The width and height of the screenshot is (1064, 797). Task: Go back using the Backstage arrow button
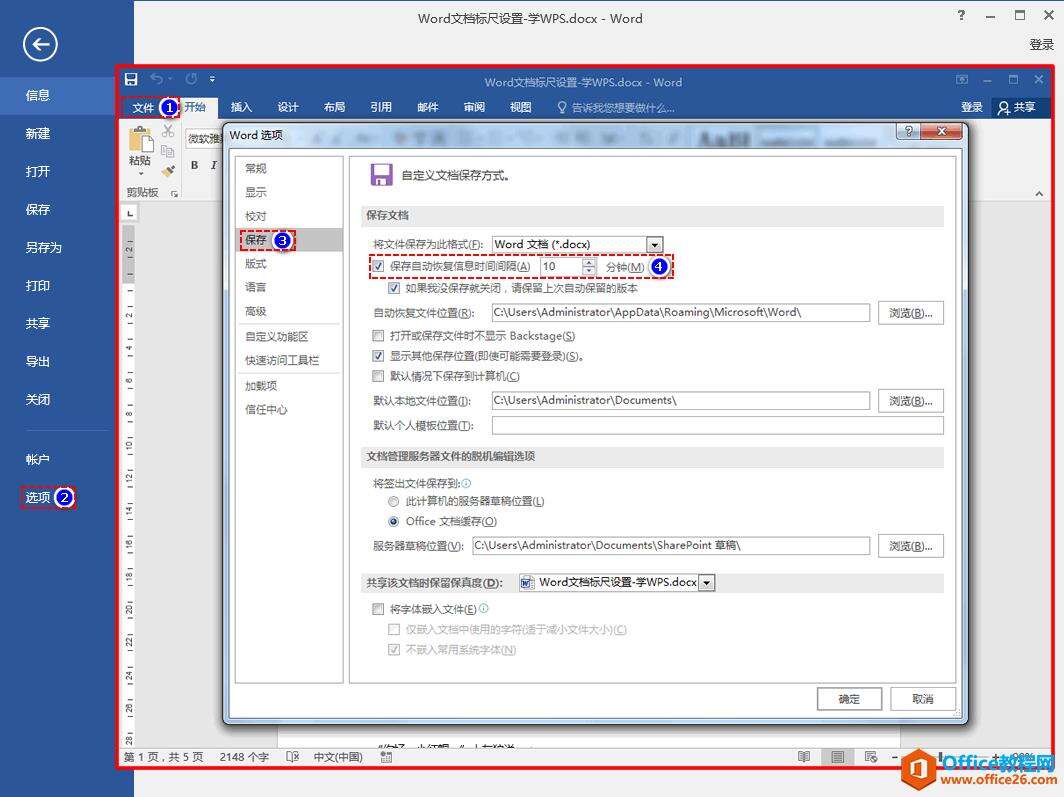coord(40,44)
